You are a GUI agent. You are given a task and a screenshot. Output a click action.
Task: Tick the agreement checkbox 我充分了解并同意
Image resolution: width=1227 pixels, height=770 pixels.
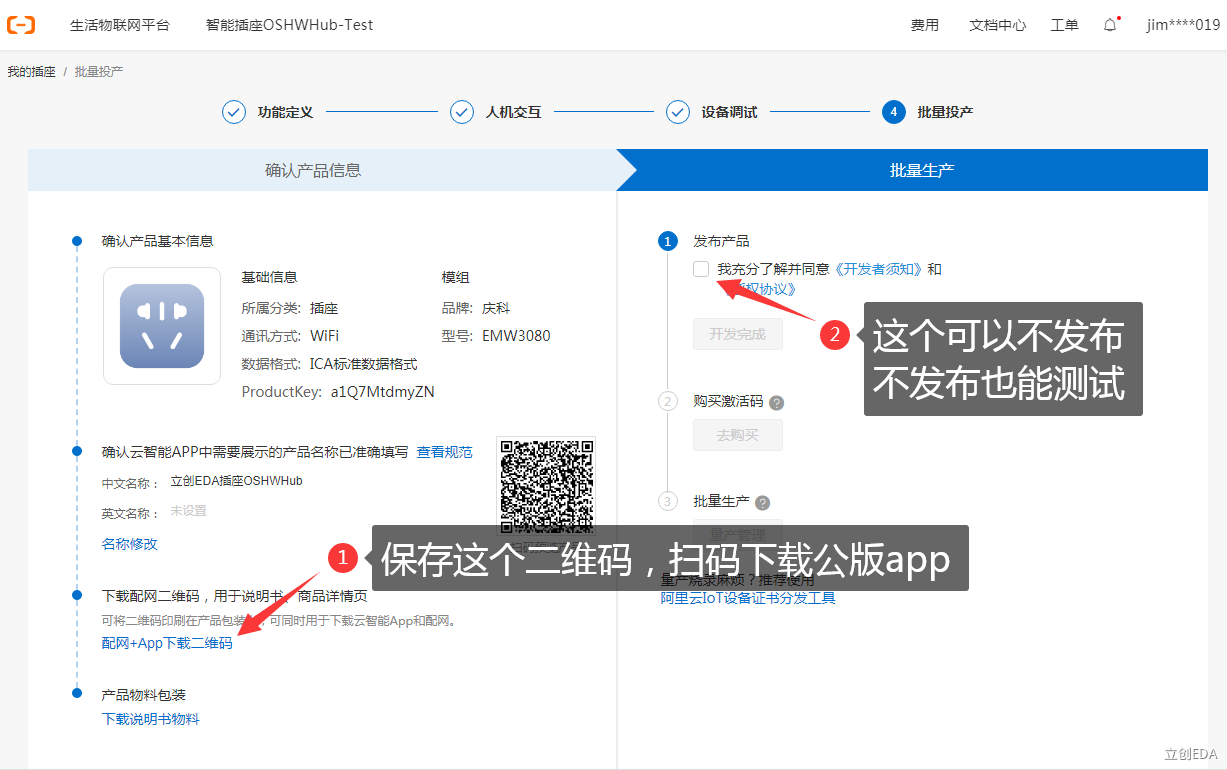[701, 269]
